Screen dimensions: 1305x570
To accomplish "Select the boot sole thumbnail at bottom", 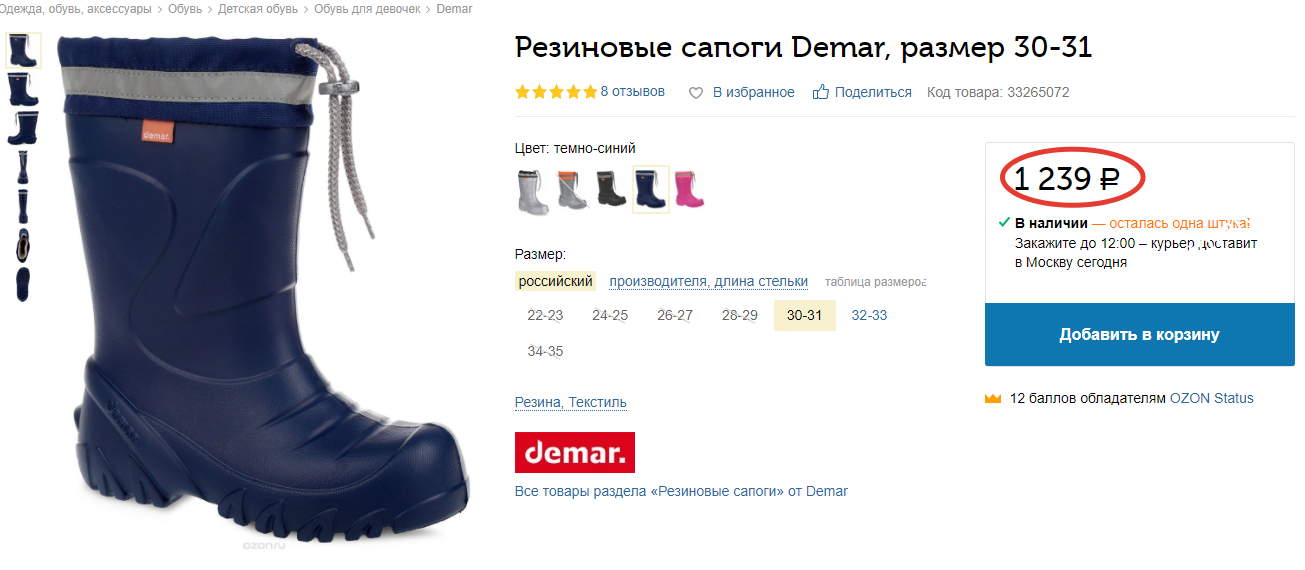I will 22,285.
